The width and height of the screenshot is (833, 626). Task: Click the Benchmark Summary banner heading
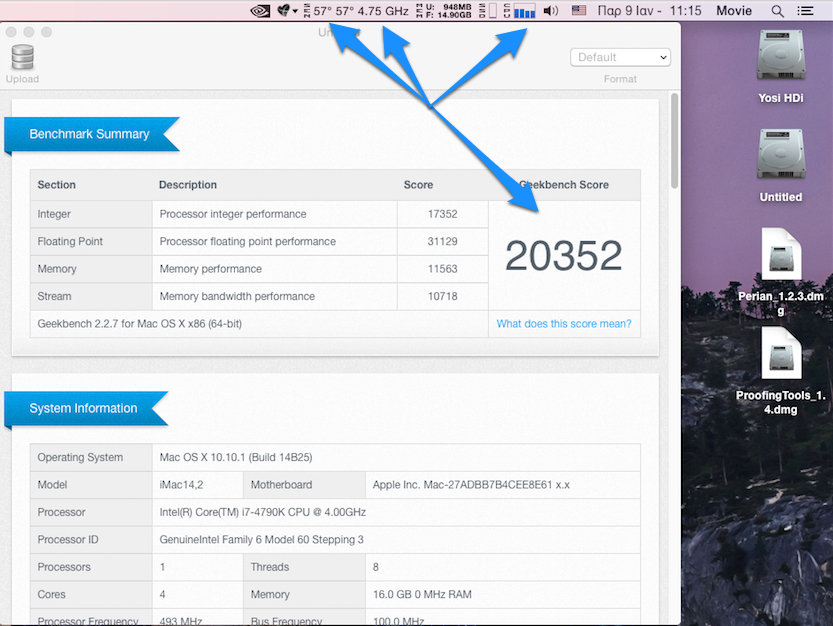point(89,134)
